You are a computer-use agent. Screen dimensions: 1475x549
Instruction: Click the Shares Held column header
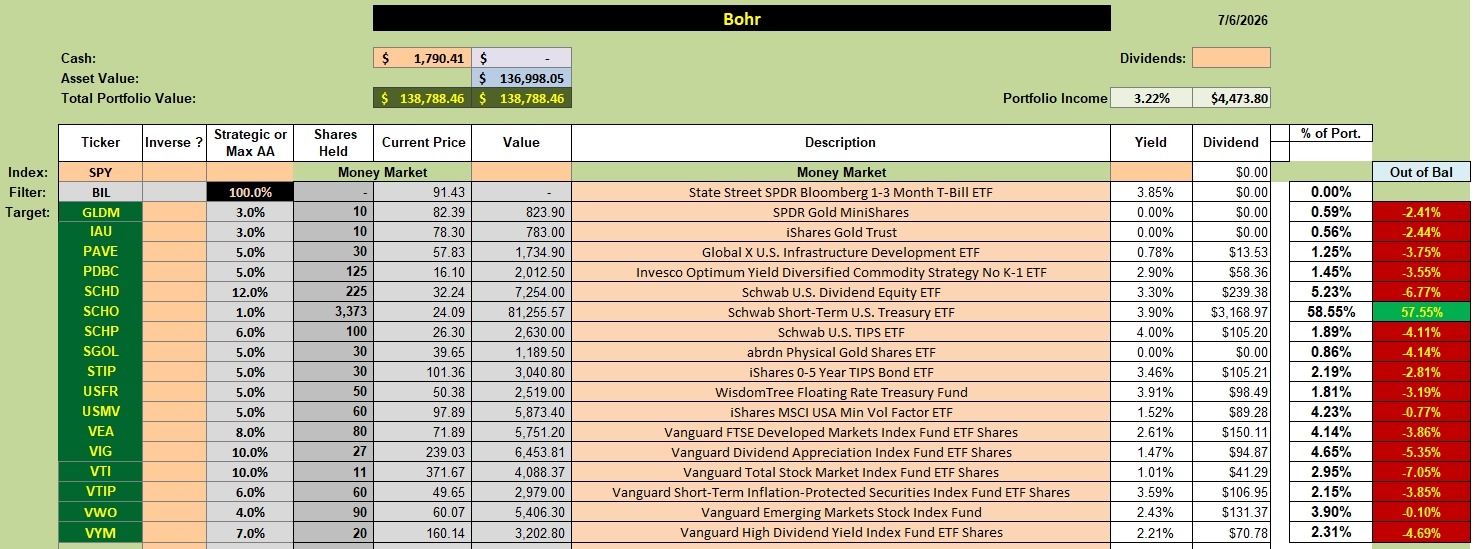coord(333,143)
